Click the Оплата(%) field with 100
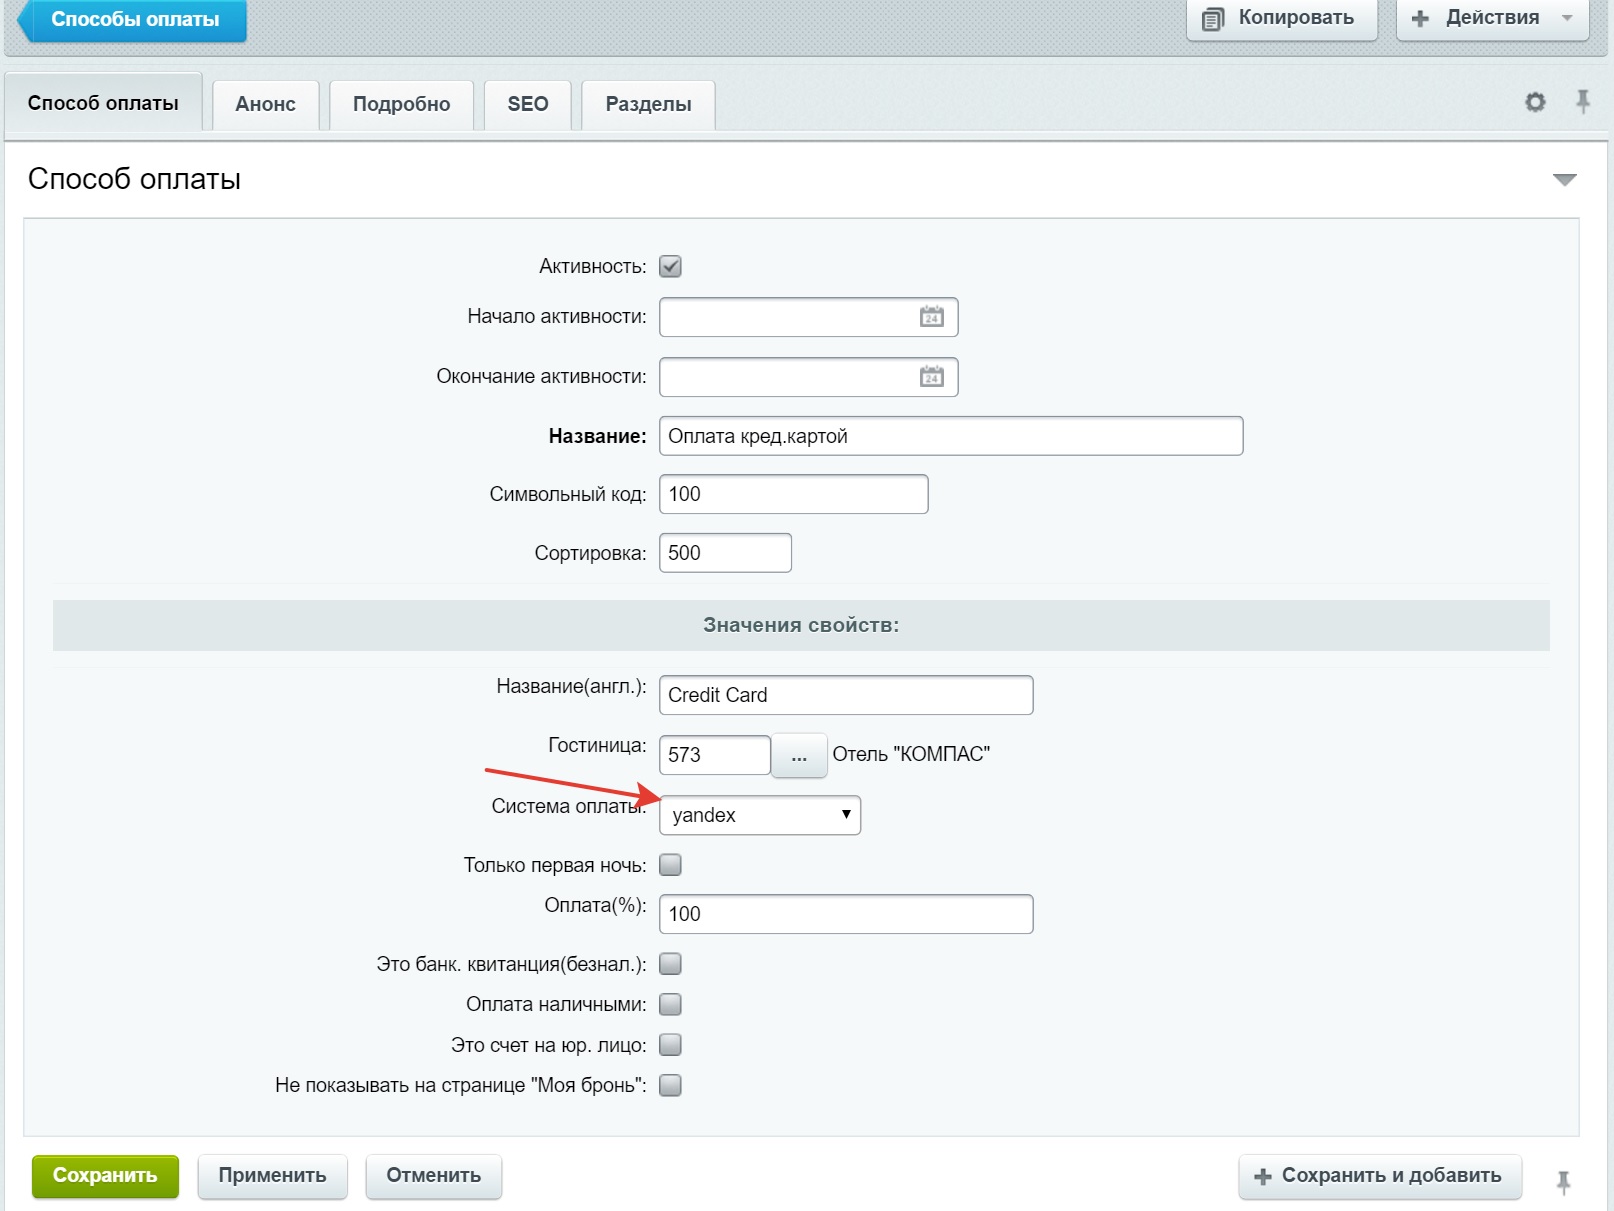Viewport: 1614px width, 1211px height. [x=846, y=914]
